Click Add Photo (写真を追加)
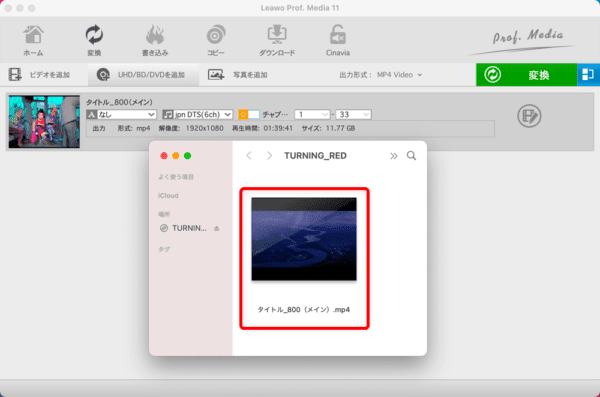 point(238,75)
